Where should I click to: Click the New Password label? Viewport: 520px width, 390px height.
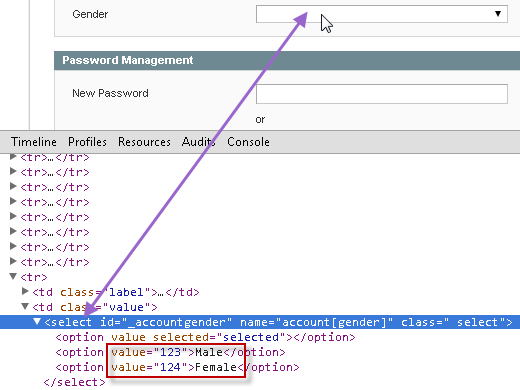click(x=110, y=93)
